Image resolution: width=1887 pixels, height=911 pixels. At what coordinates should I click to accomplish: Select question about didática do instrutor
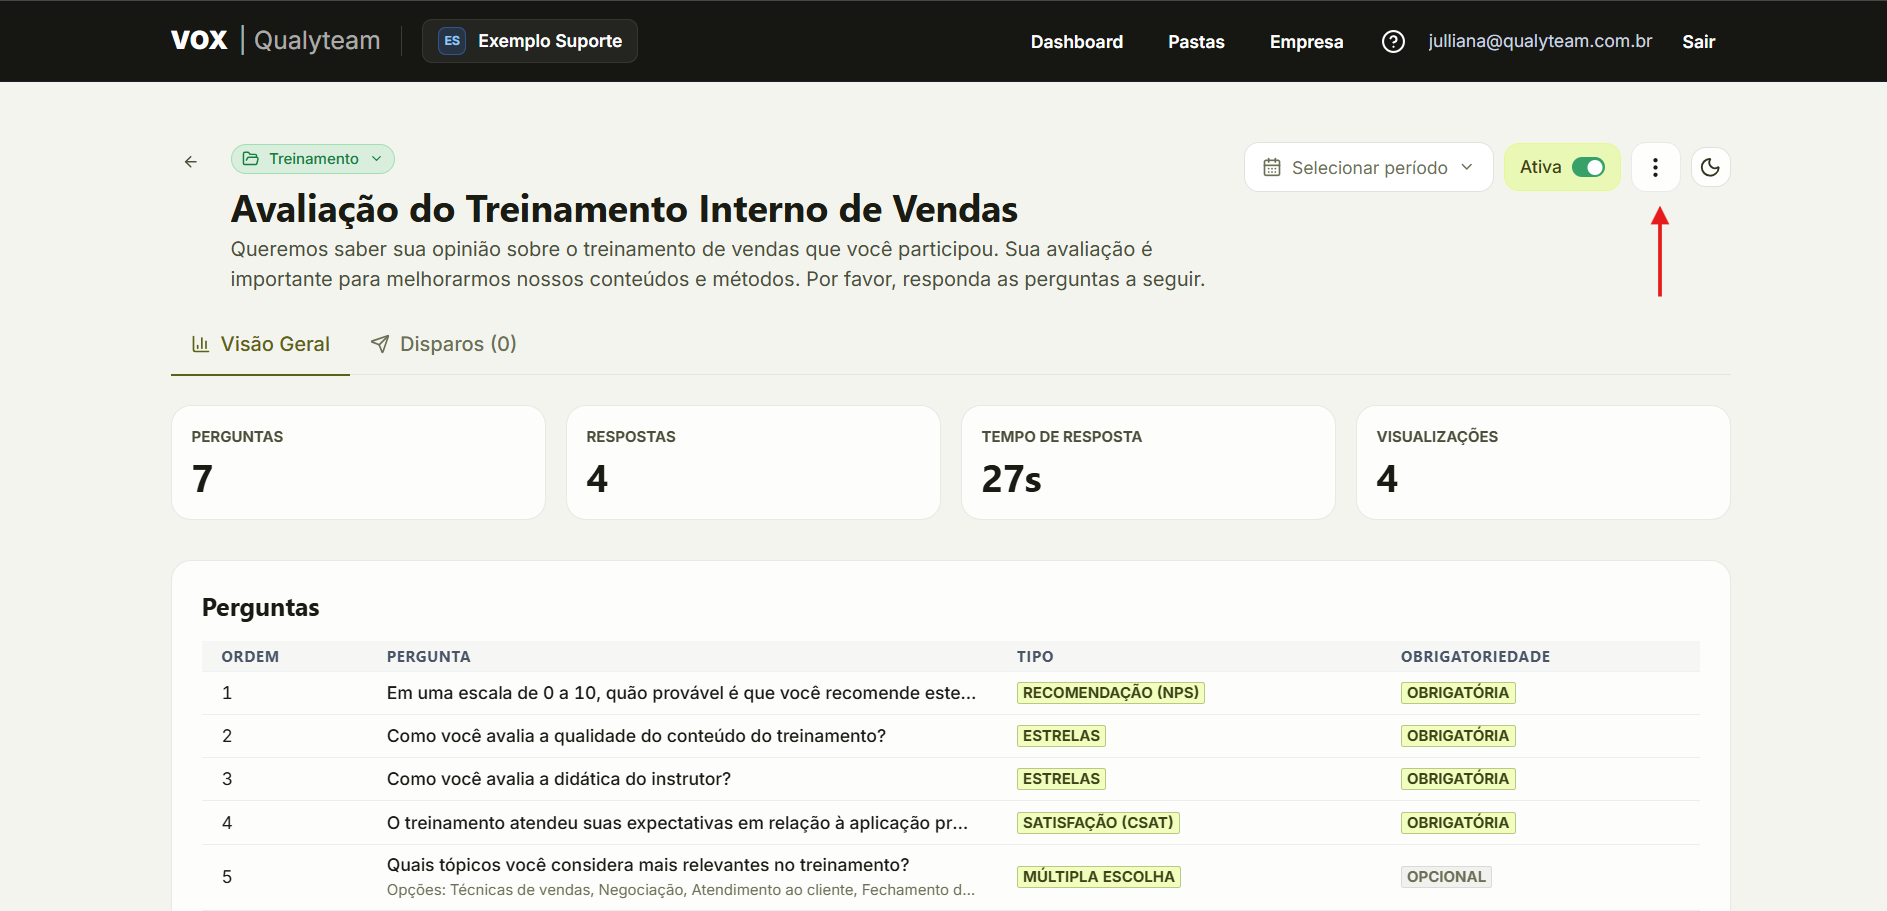click(x=559, y=779)
